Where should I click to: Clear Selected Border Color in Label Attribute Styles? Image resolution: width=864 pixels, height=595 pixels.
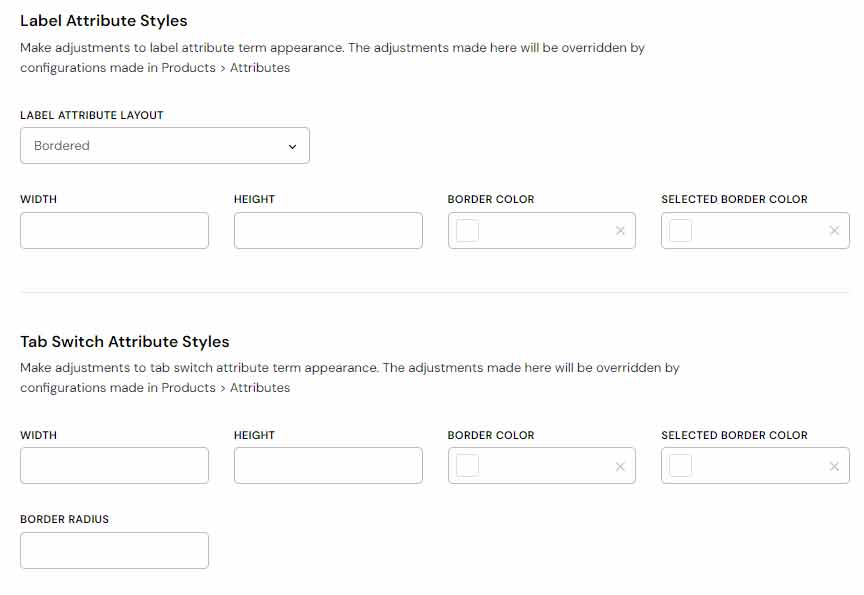click(x=834, y=231)
